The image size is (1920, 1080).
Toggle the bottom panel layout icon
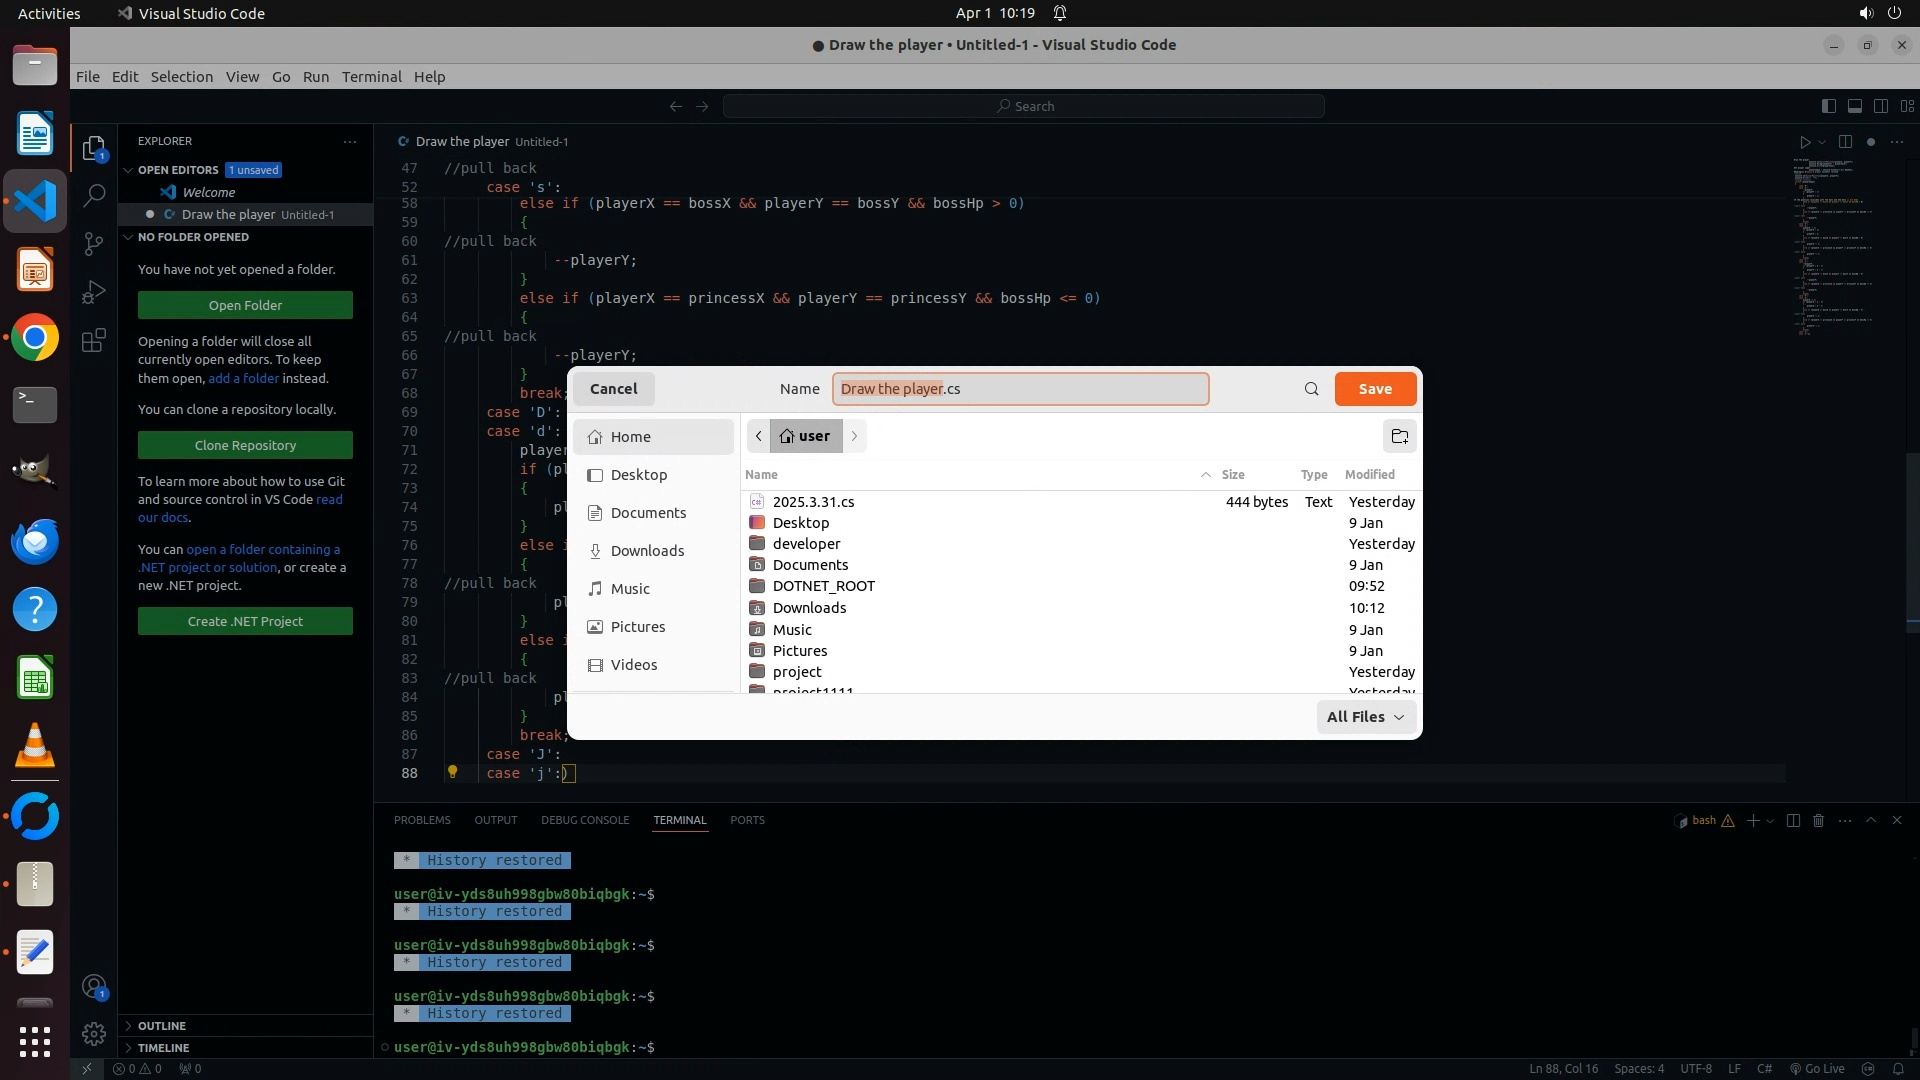click(x=1854, y=106)
